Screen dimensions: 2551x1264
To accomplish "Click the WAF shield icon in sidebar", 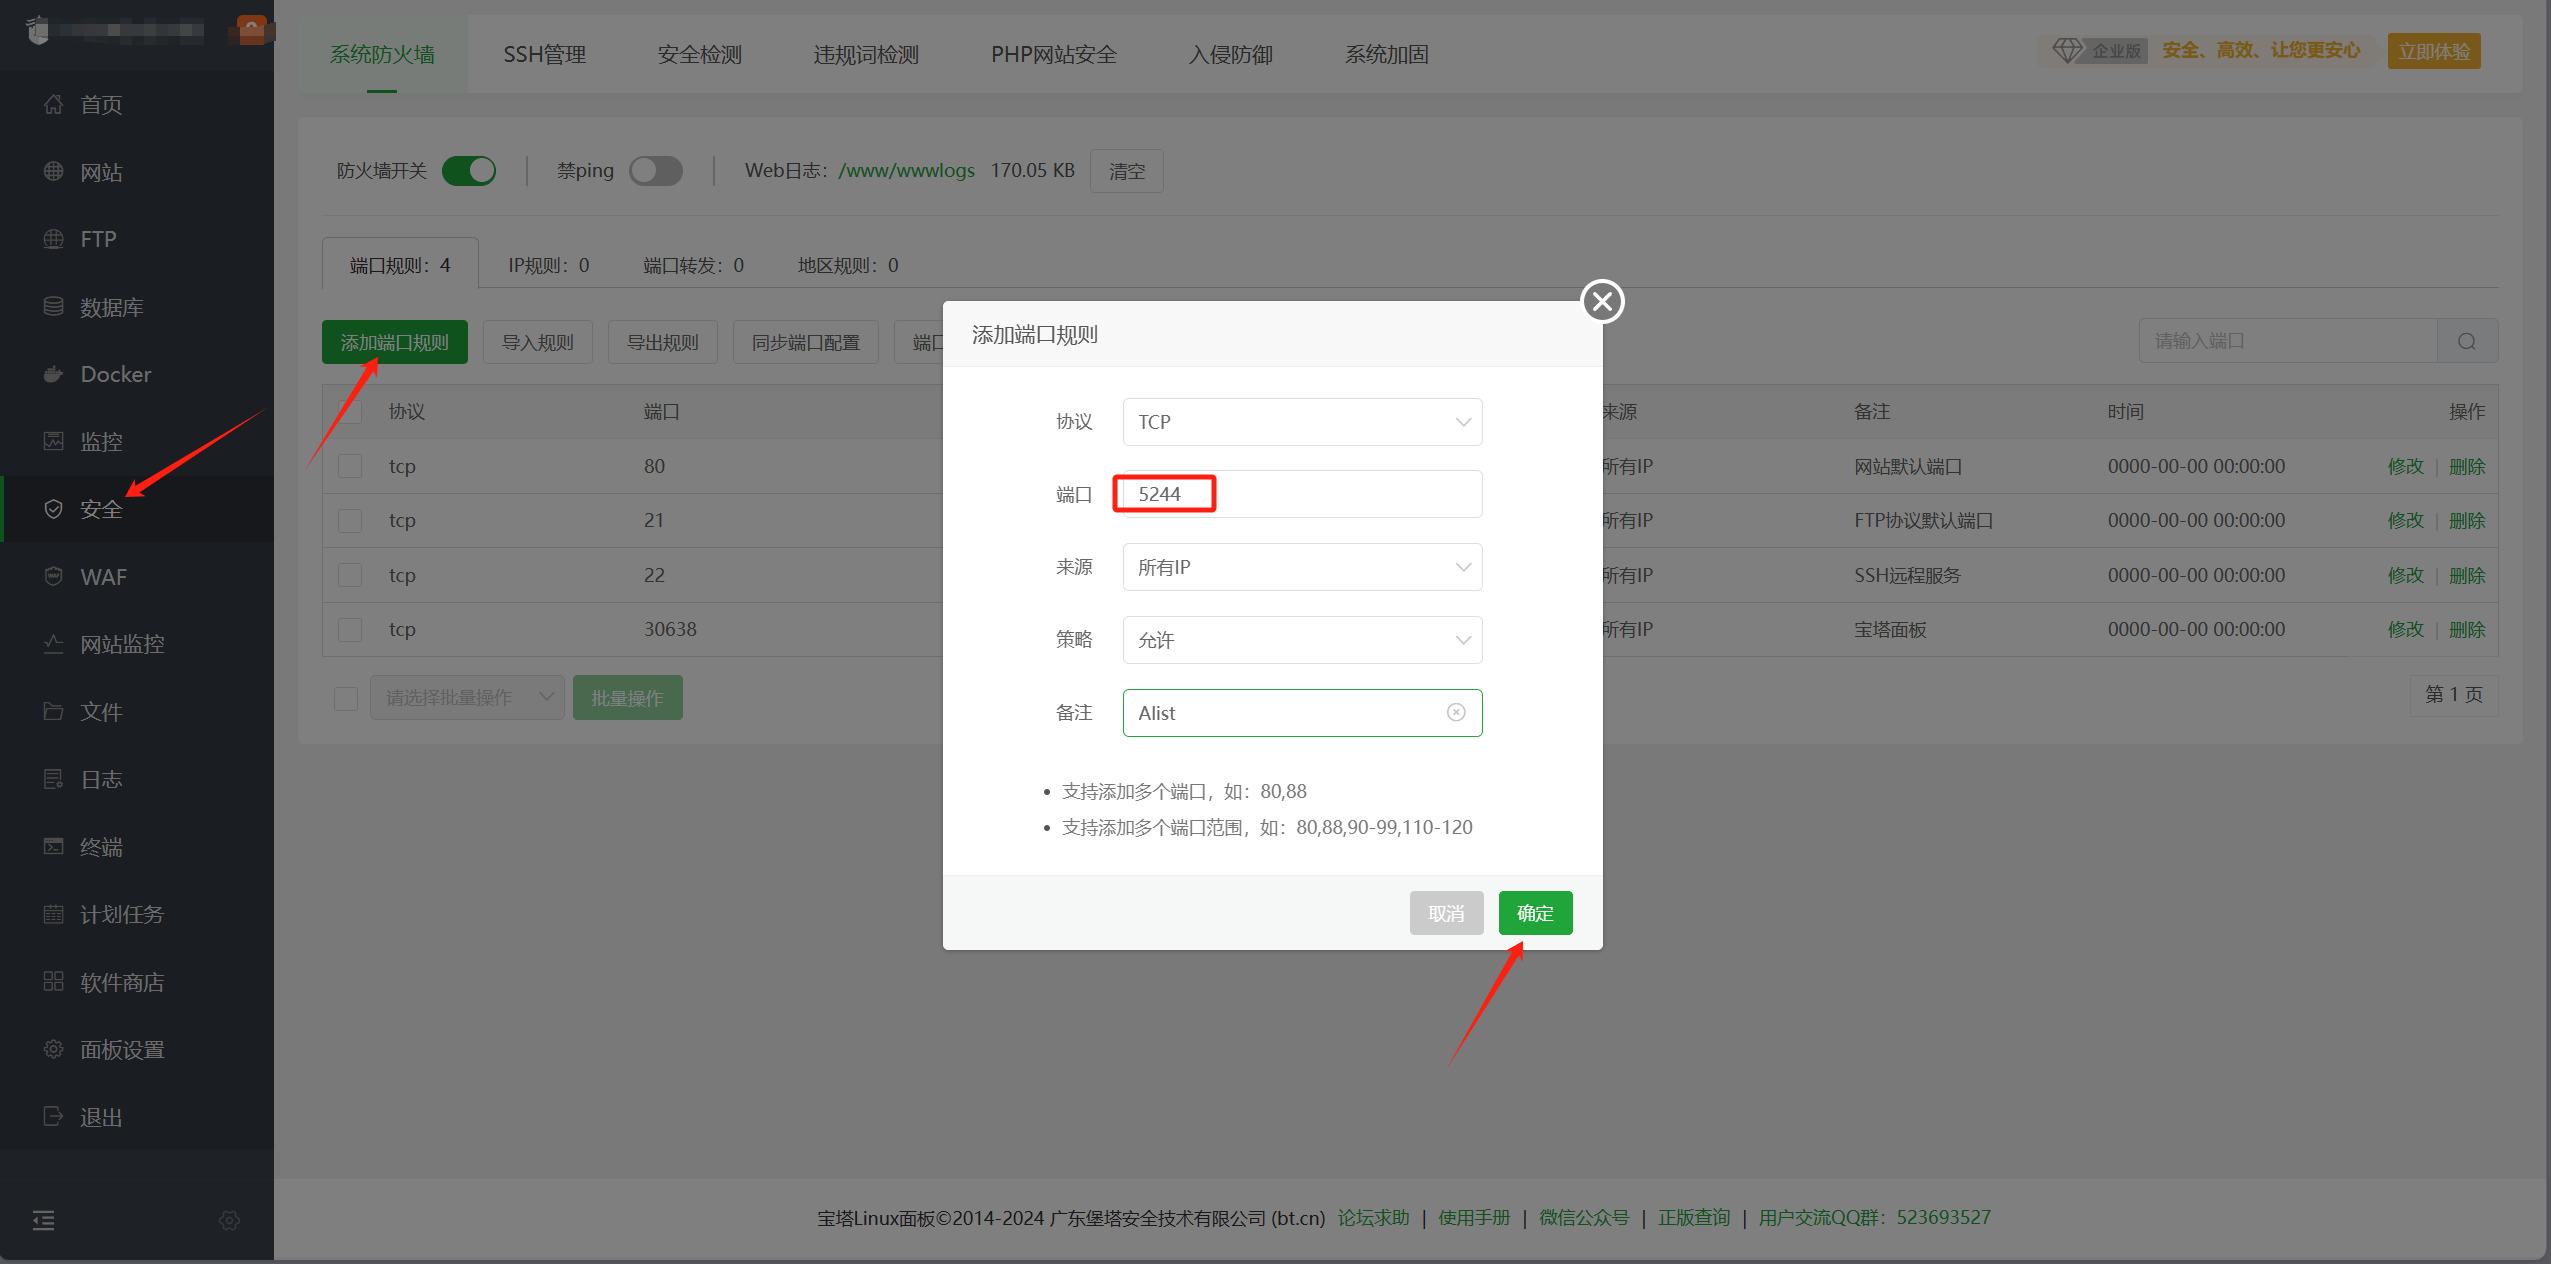I will pyautogui.click(x=53, y=576).
